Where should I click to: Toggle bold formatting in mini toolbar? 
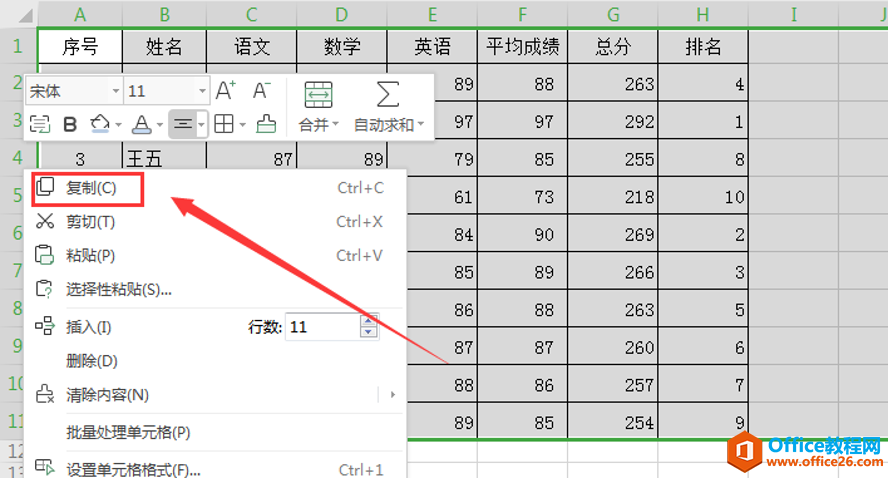70,124
